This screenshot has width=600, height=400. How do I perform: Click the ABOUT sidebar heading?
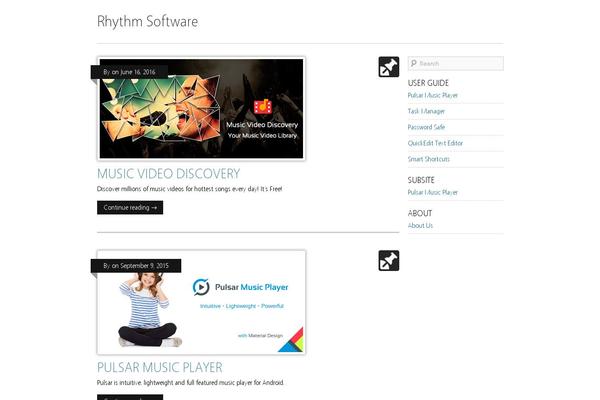(x=420, y=214)
